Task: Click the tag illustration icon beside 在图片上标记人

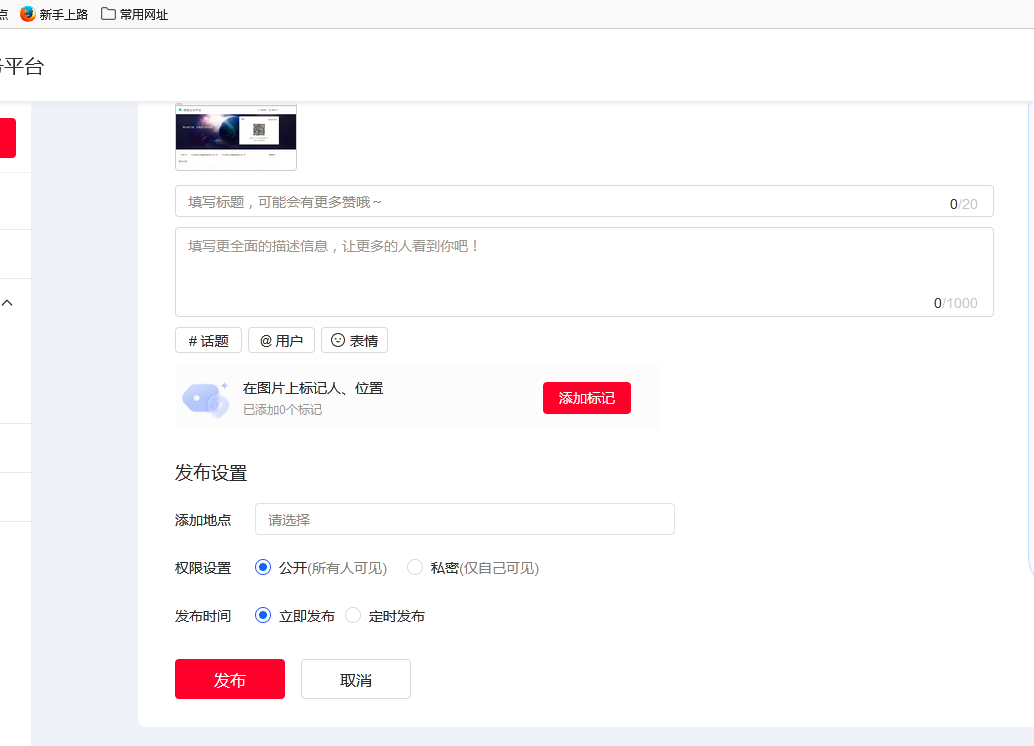Action: pyautogui.click(x=204, y=397)
